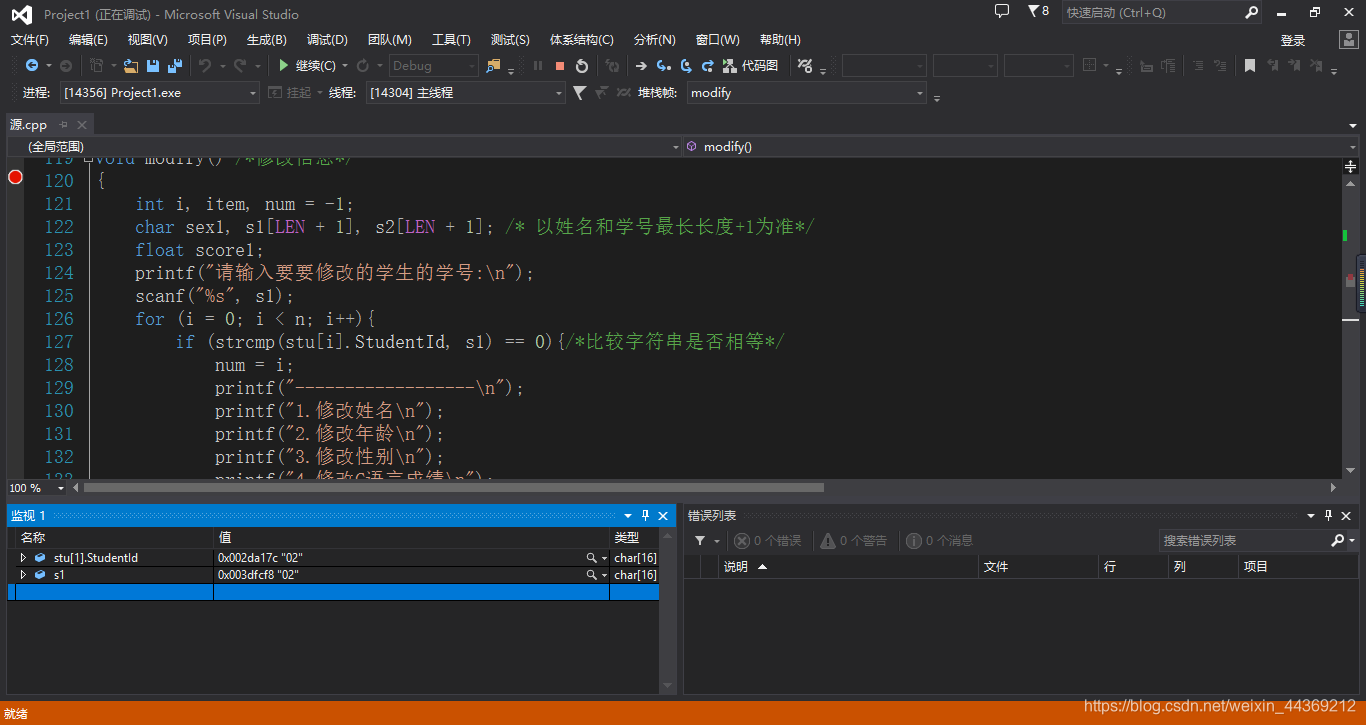1366x725 pixels.
Task: Toggle auto-hide pin on Error List panel
Action: (x=1329, y=515)
